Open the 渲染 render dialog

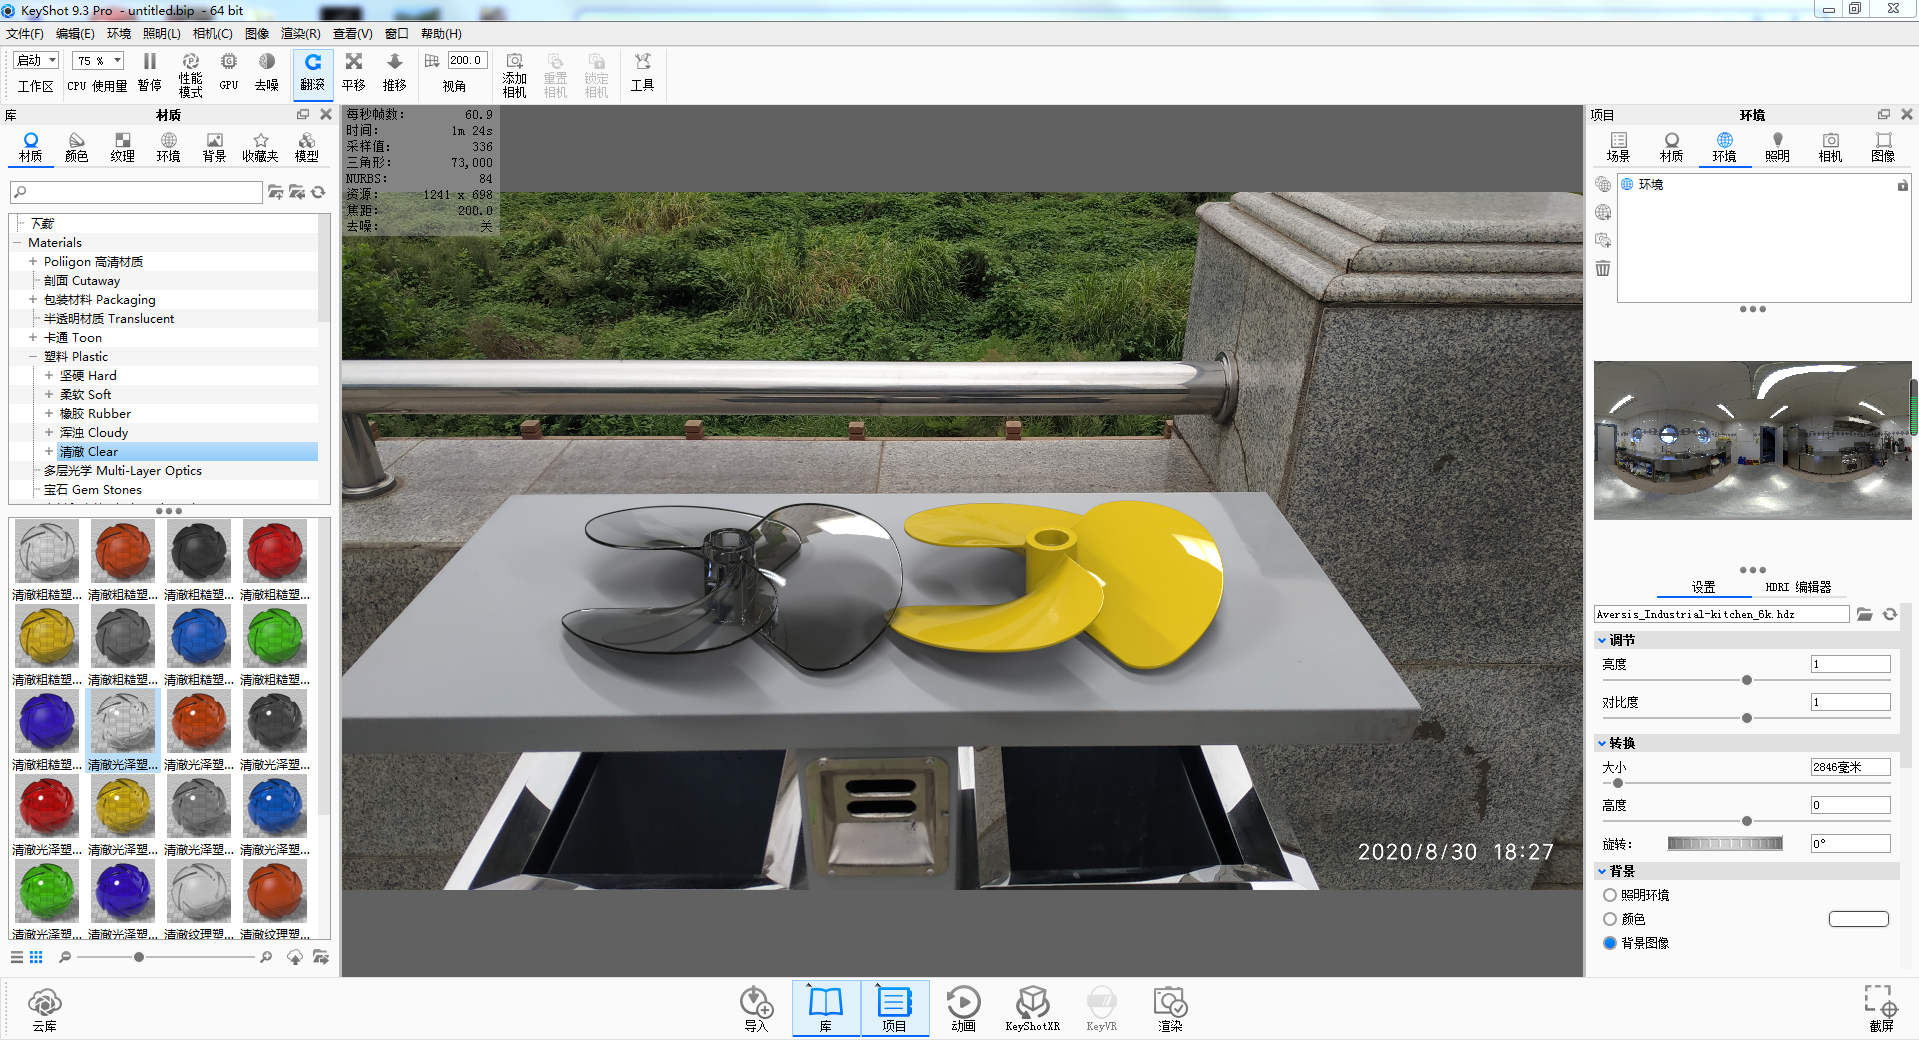(x=1170, y=1009)
